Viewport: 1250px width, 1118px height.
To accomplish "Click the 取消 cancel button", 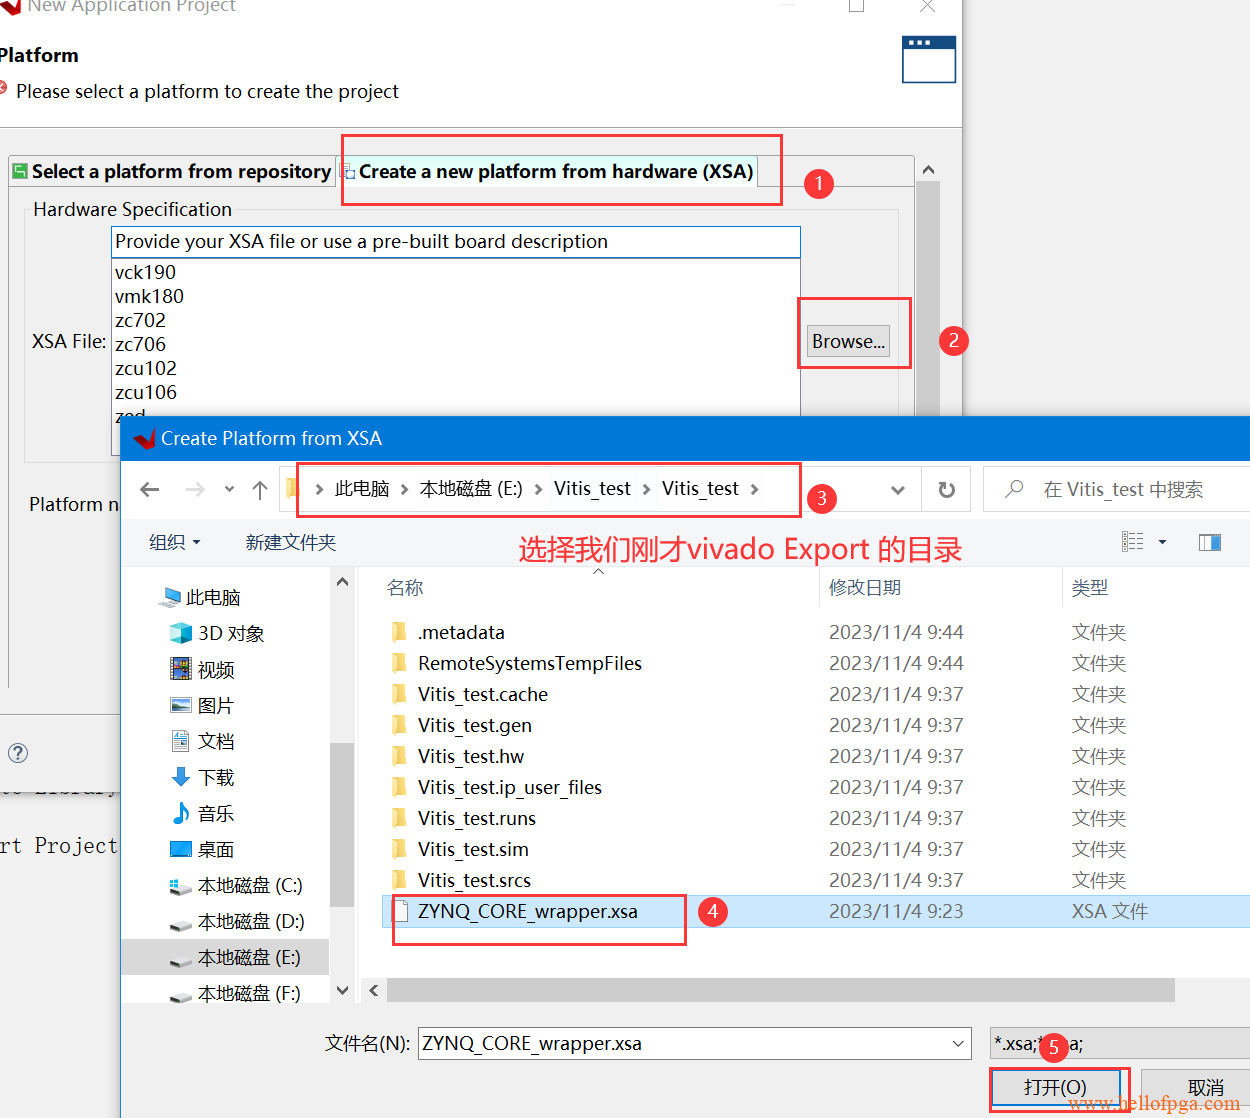I will (1204, 1087).
